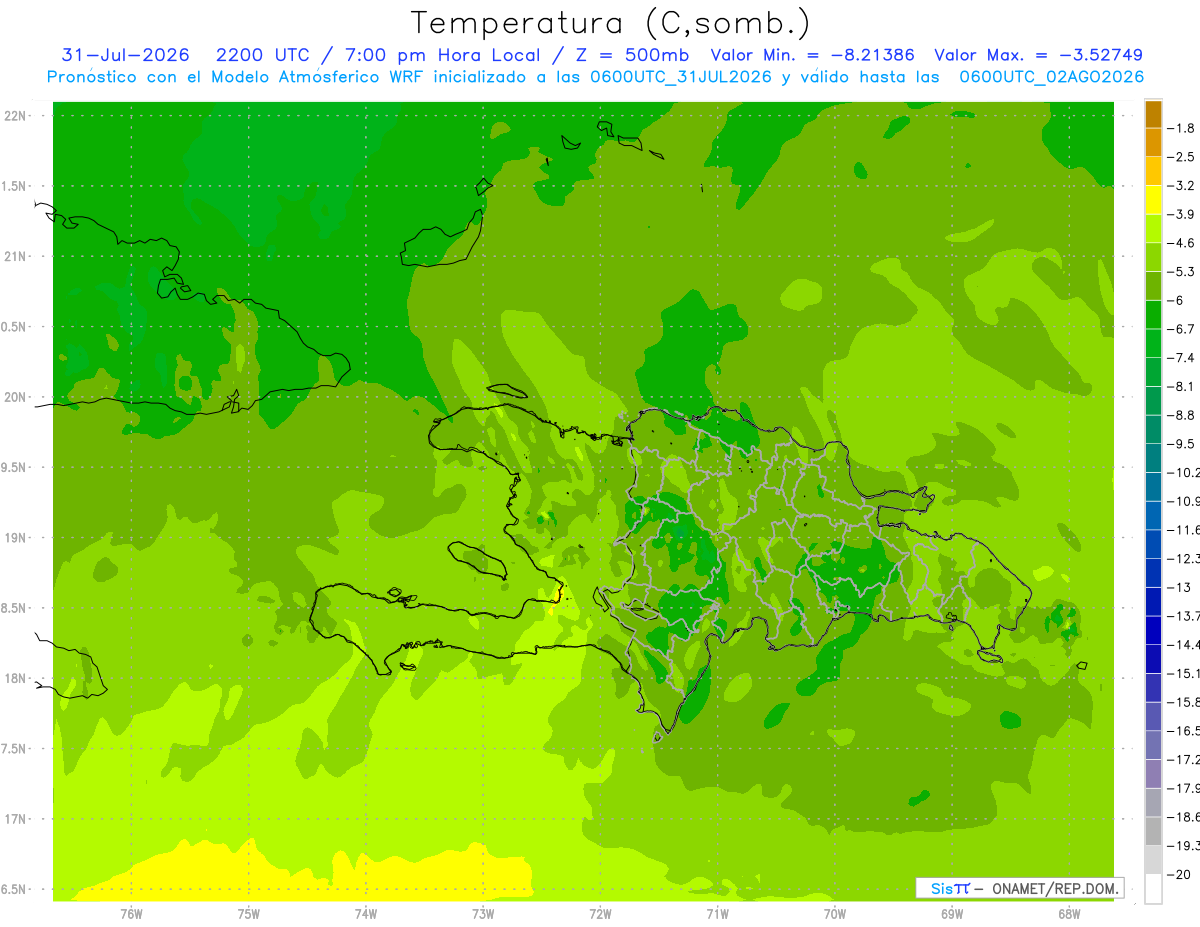
Task: Click the "-2.5" colorbar value
Action: tap(1181, 157)
